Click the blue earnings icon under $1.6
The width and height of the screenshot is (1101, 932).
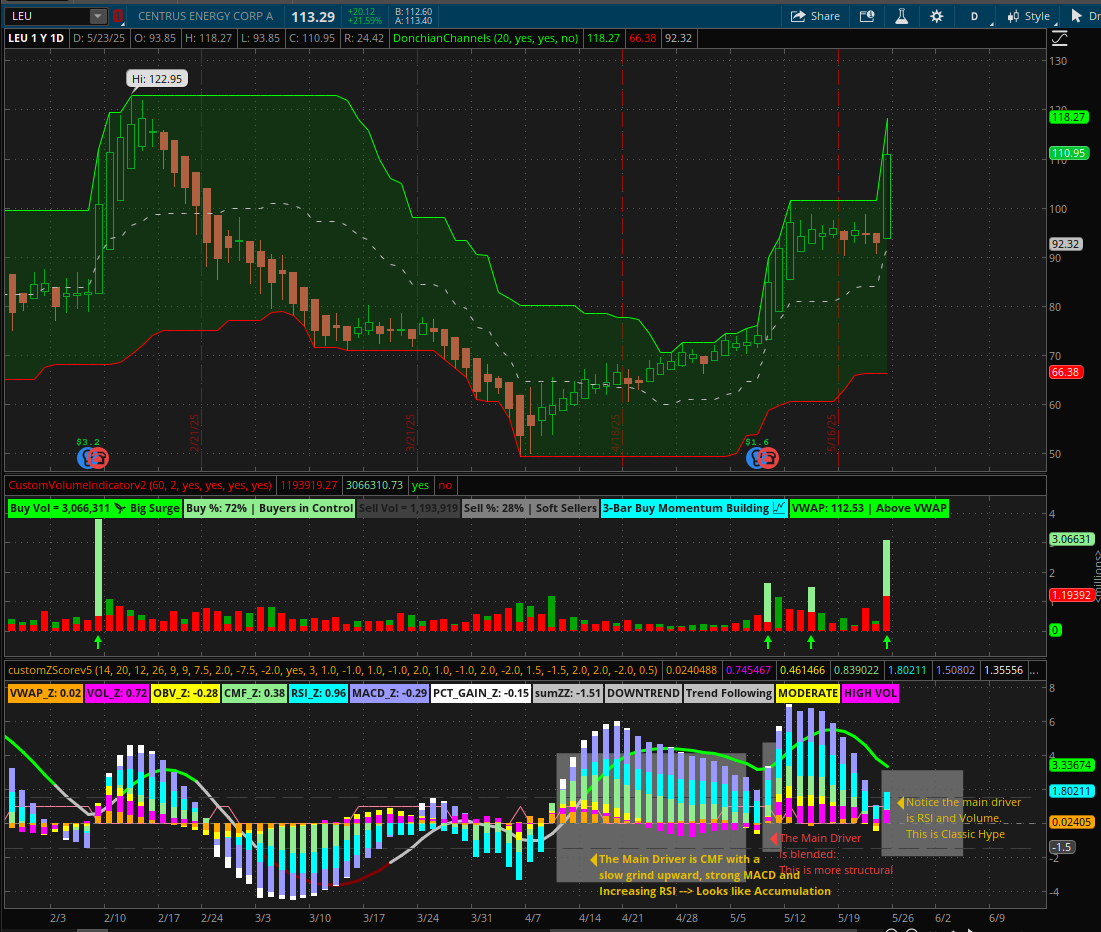click(x=755, y=458)
